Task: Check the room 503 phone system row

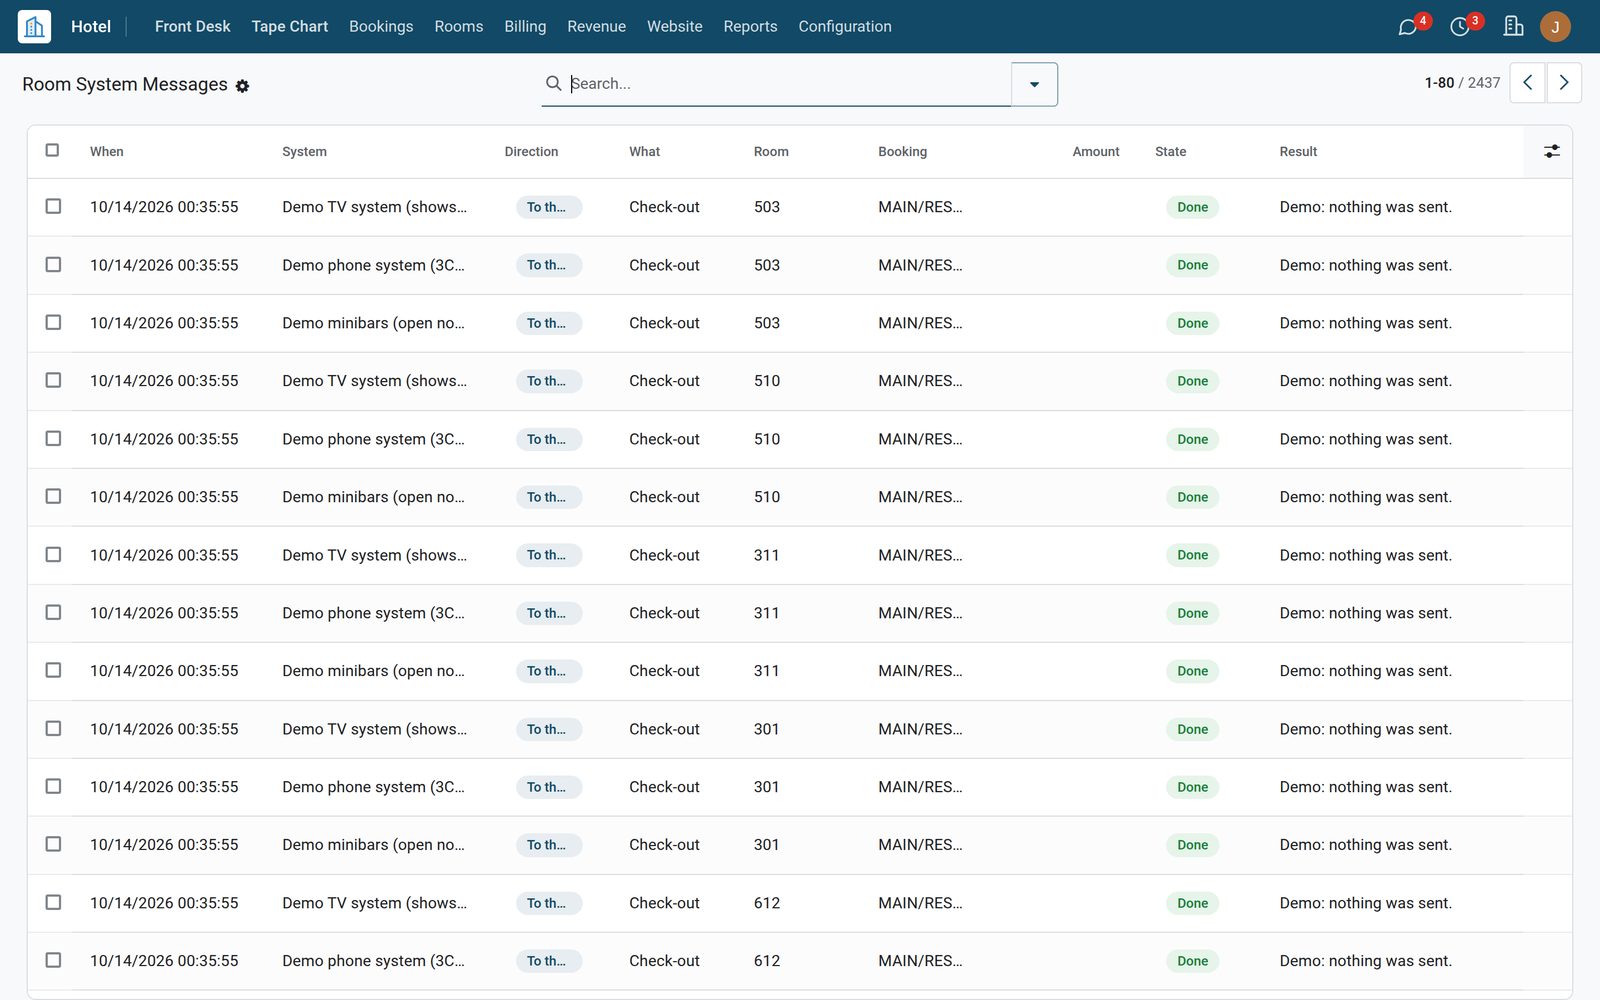Action: [53, 264]
